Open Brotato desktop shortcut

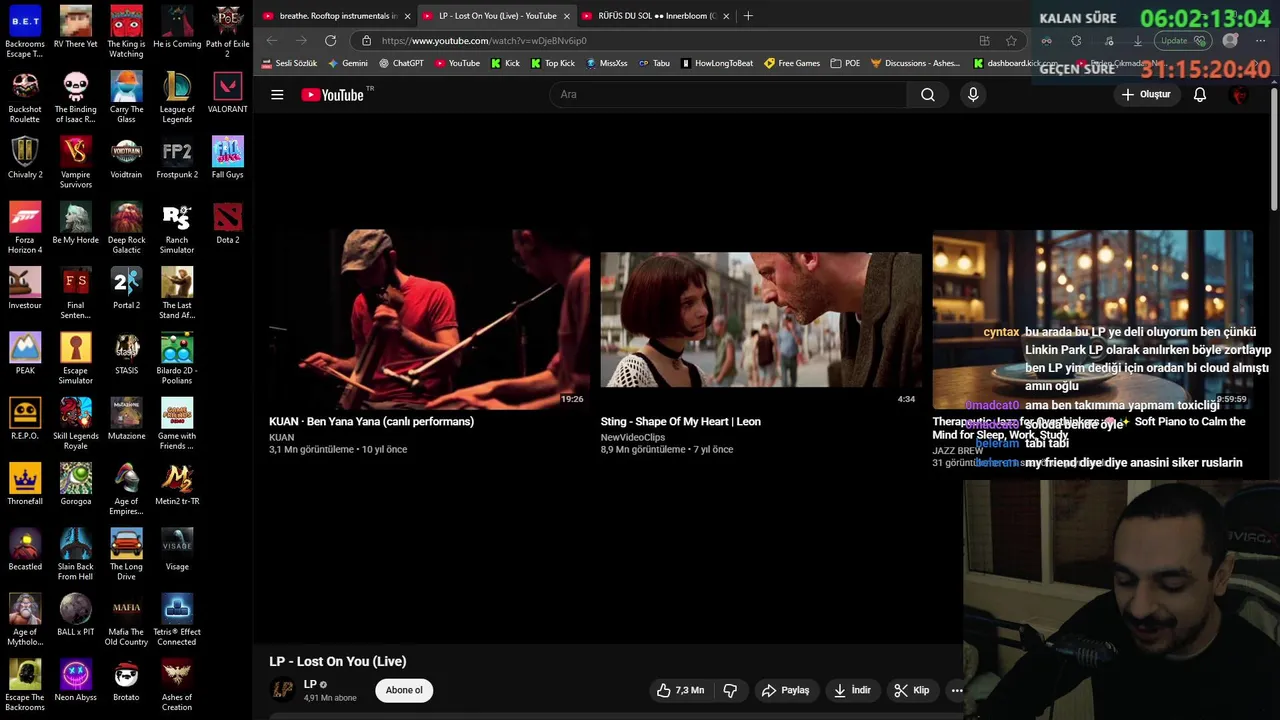pyautogui.click(x=126, y=680)
